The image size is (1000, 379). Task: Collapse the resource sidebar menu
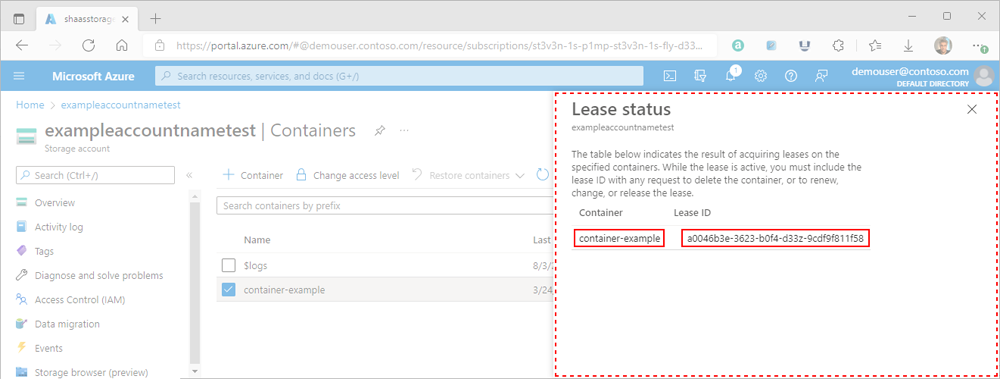[x=189, y=175]
